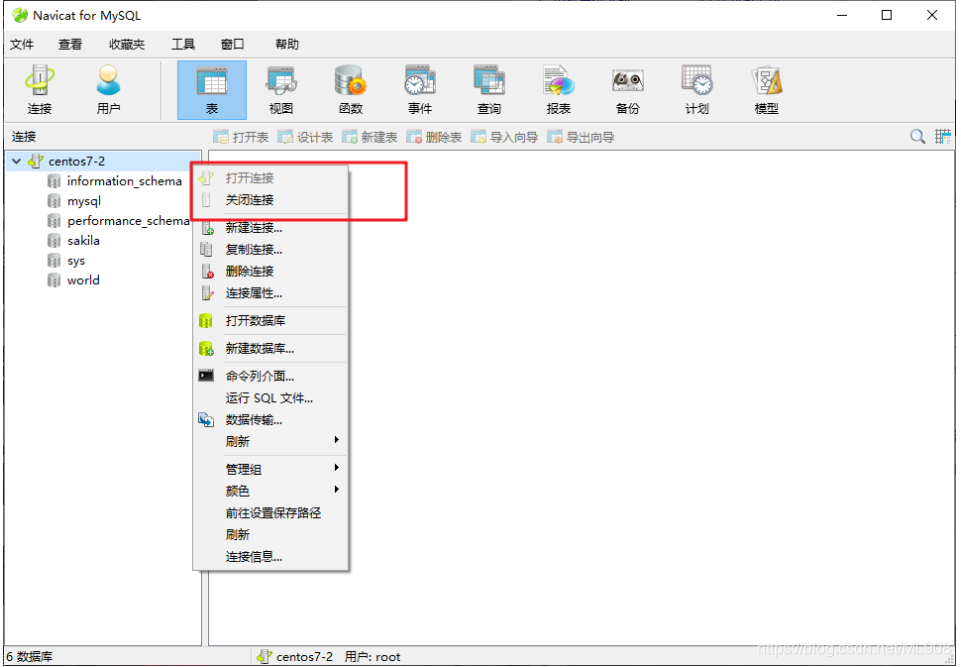Click 打开表 (Open Table) in object toolbar

(241, 137)
